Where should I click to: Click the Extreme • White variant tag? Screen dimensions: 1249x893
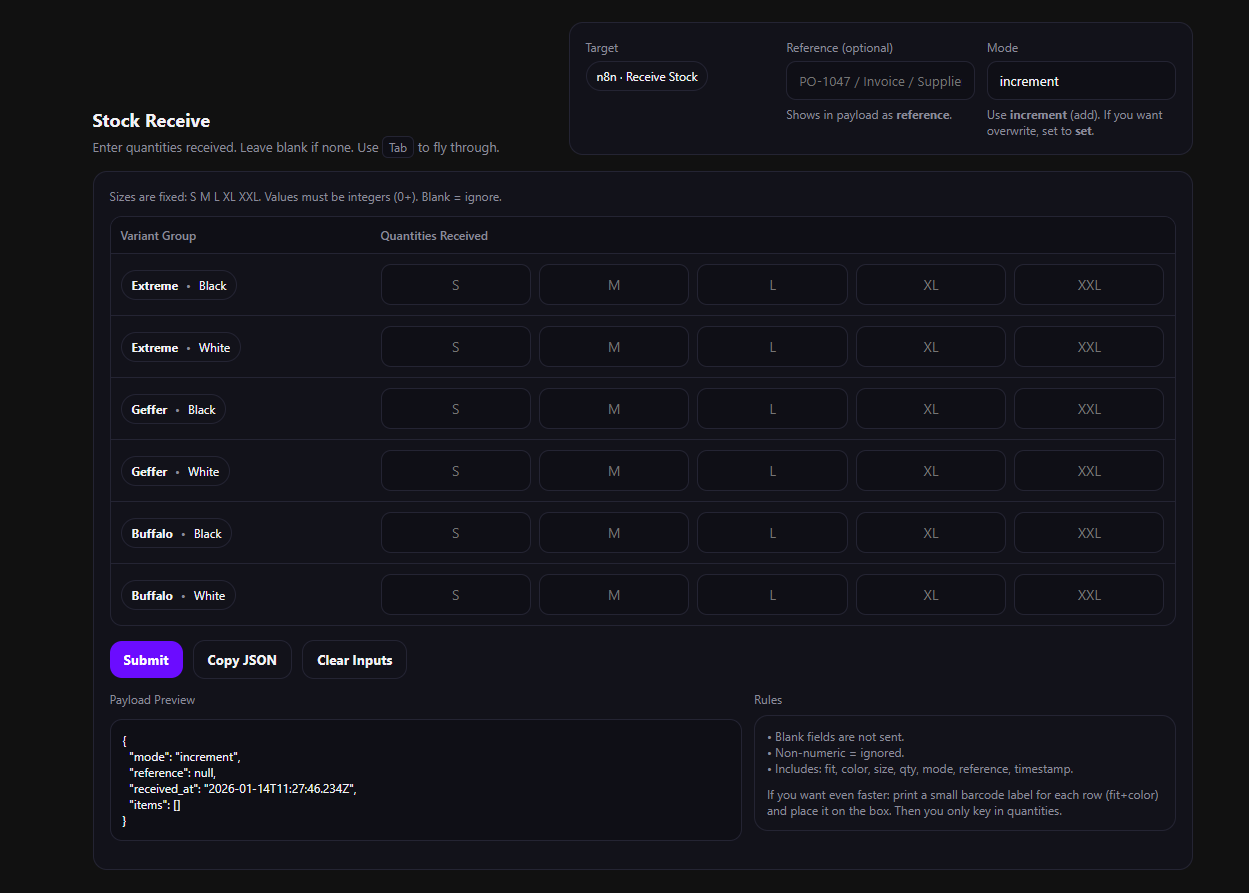[x=181, y=348]
